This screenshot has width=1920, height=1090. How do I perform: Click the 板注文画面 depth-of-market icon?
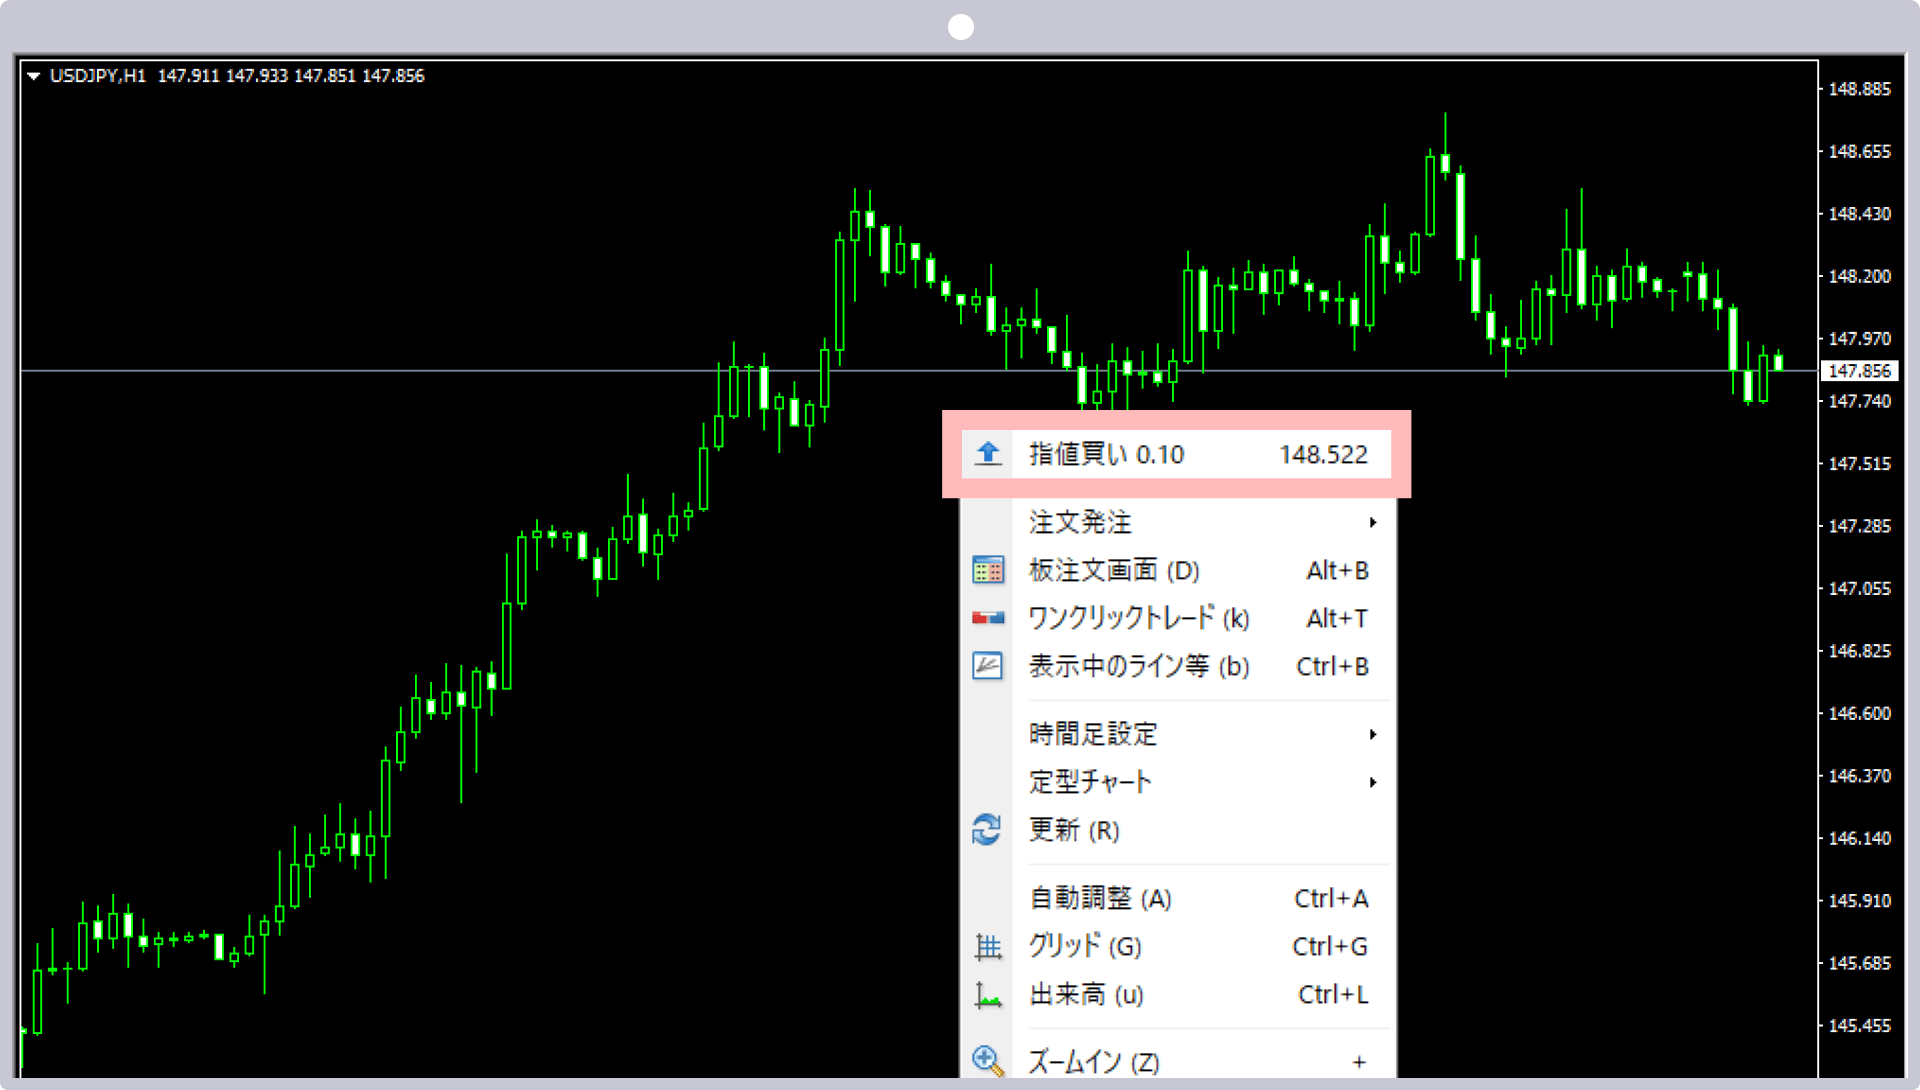(x=988, y=570)
